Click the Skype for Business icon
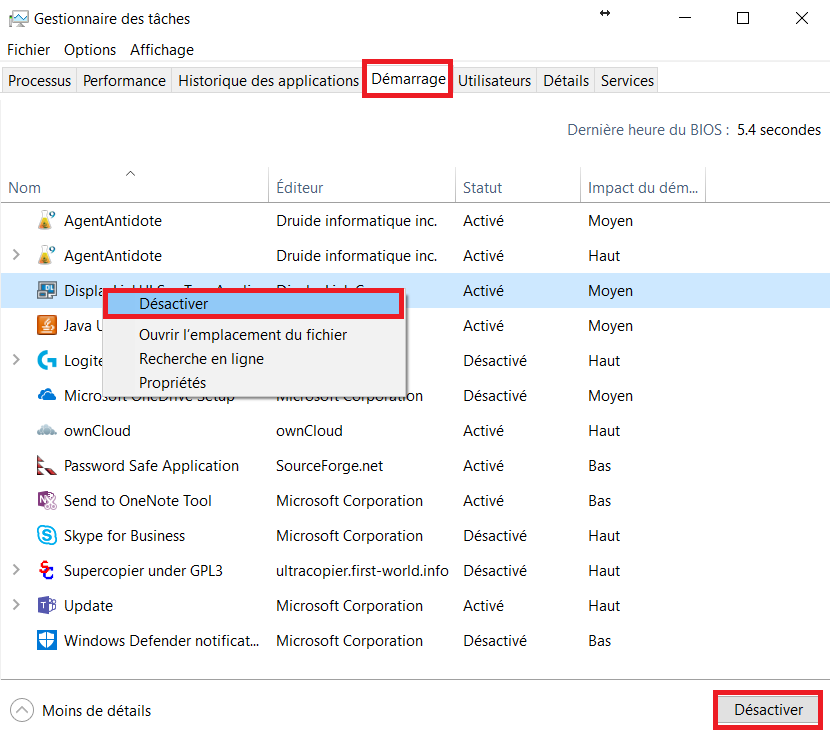Viewport: 830px width, 737px height. tap(47, 535)
